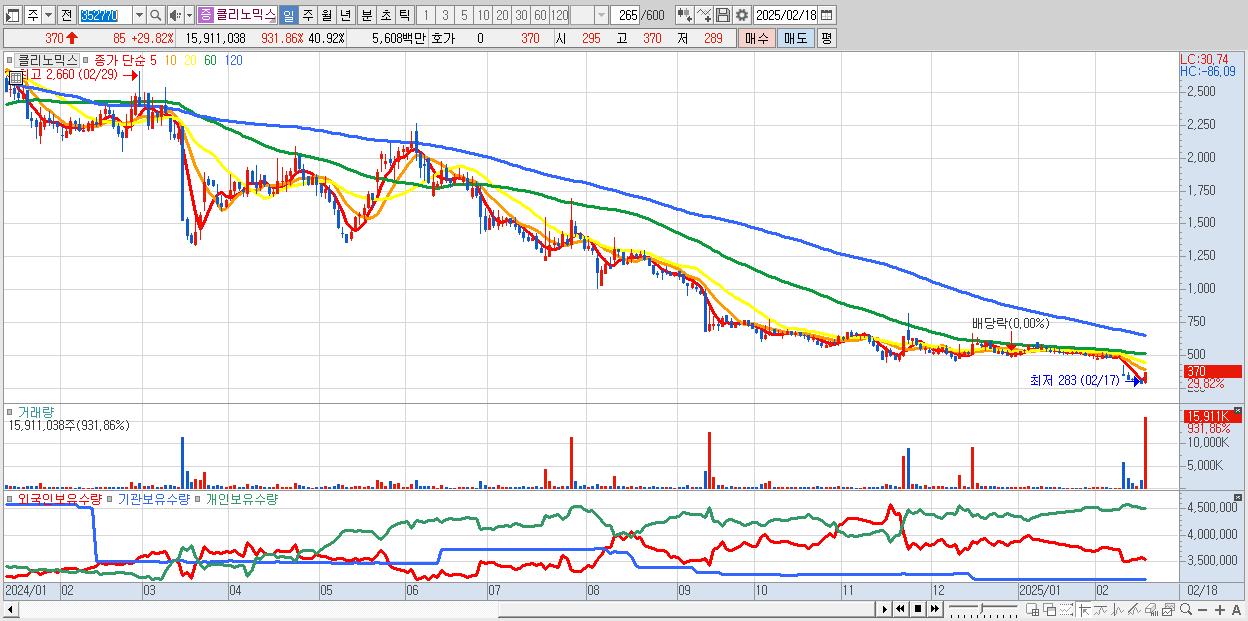Click the gear settings icon in toolbar
1248x621 pixels.
(742, 15)
